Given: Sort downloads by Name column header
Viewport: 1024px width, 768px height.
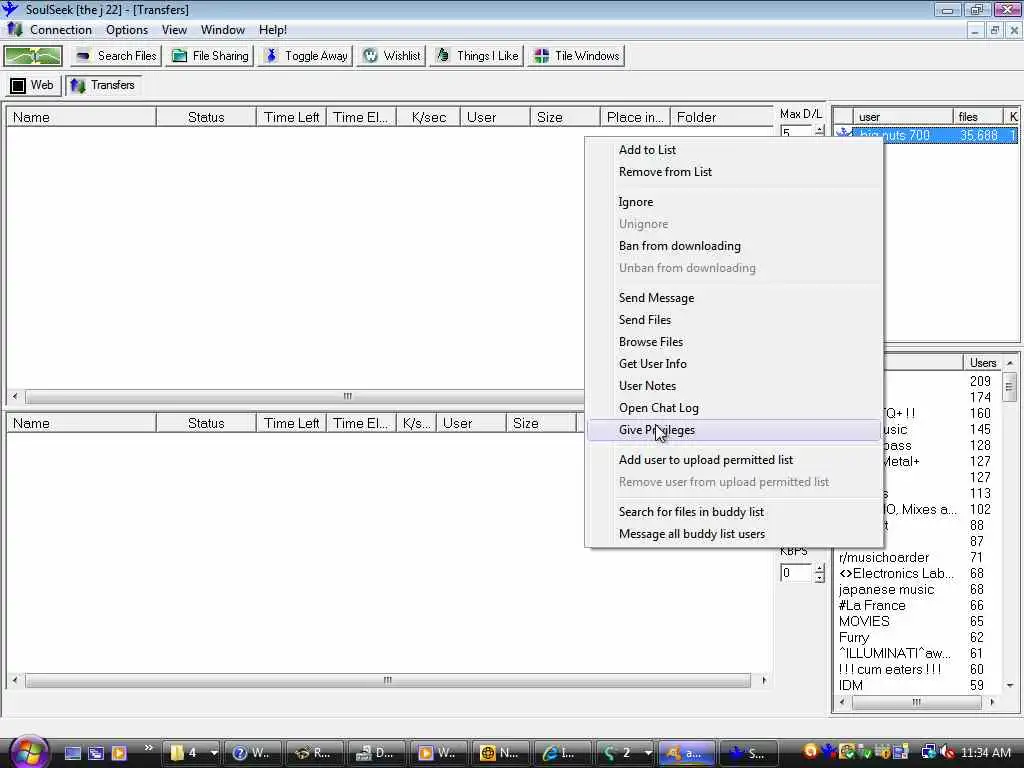Looking at the screenshot, I should 82,118.
